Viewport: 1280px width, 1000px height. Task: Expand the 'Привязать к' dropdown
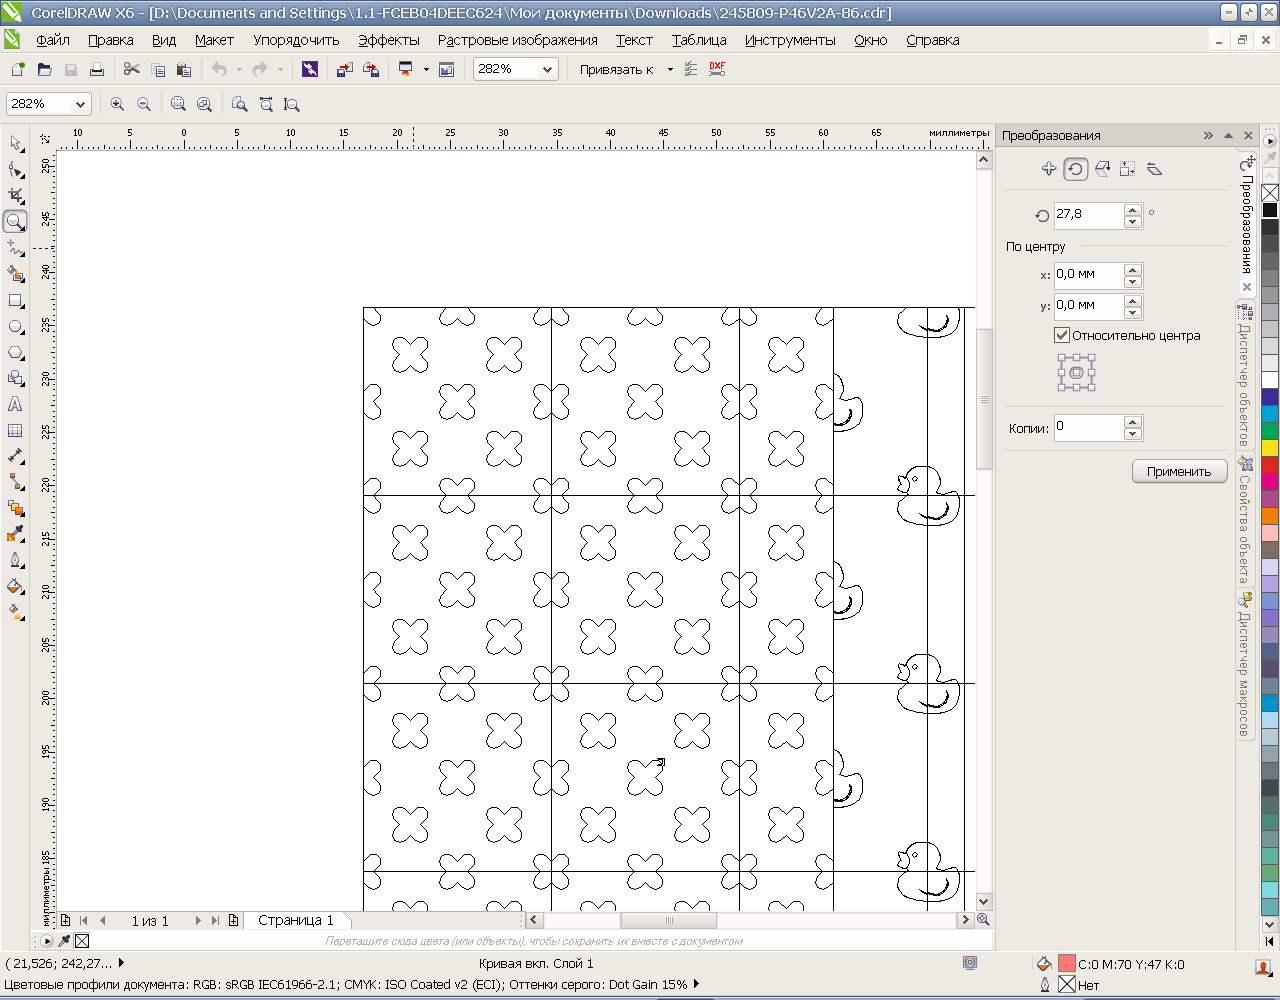670,70
